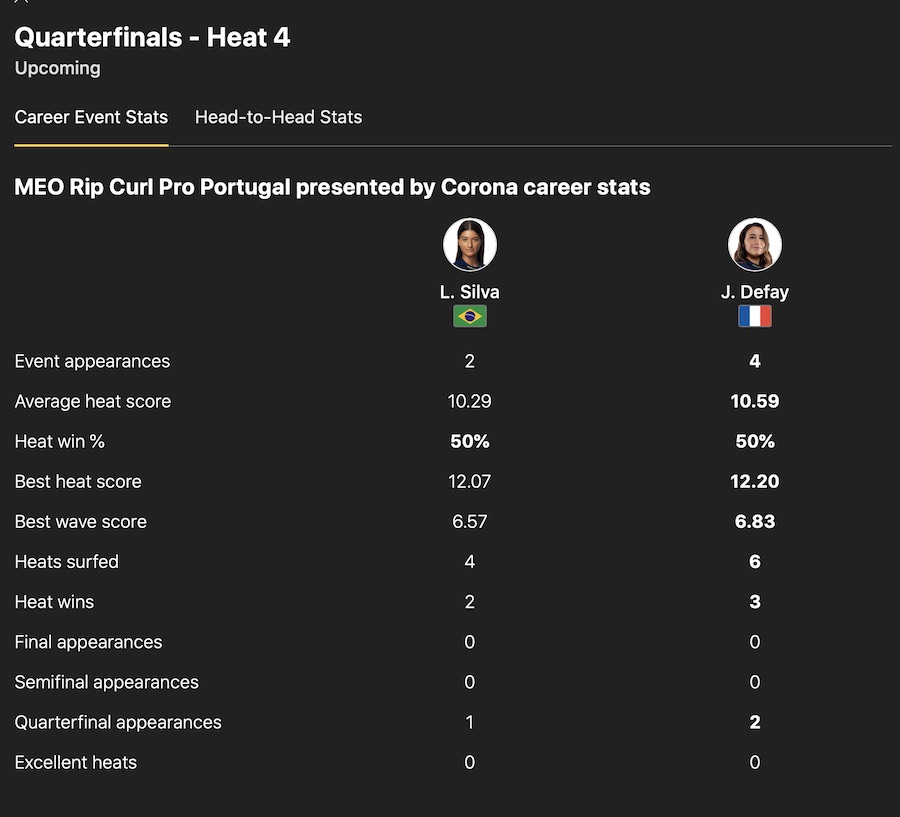Click the MEO Rip Curl Pro Portugal heading
This screenshot has height=817, width=900.
(x=332, y=187)
